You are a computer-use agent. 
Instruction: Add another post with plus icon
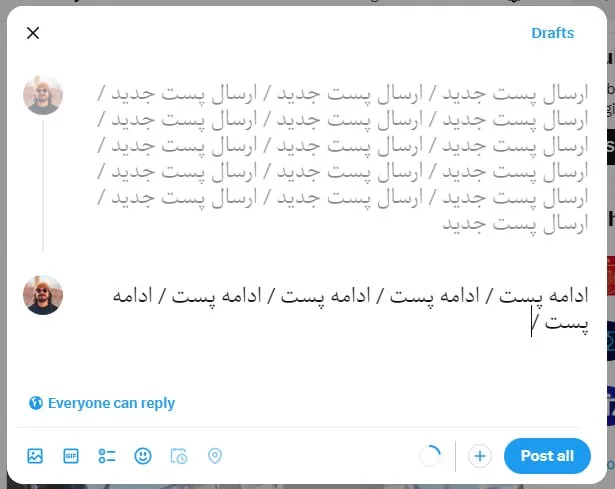[480, 456]
